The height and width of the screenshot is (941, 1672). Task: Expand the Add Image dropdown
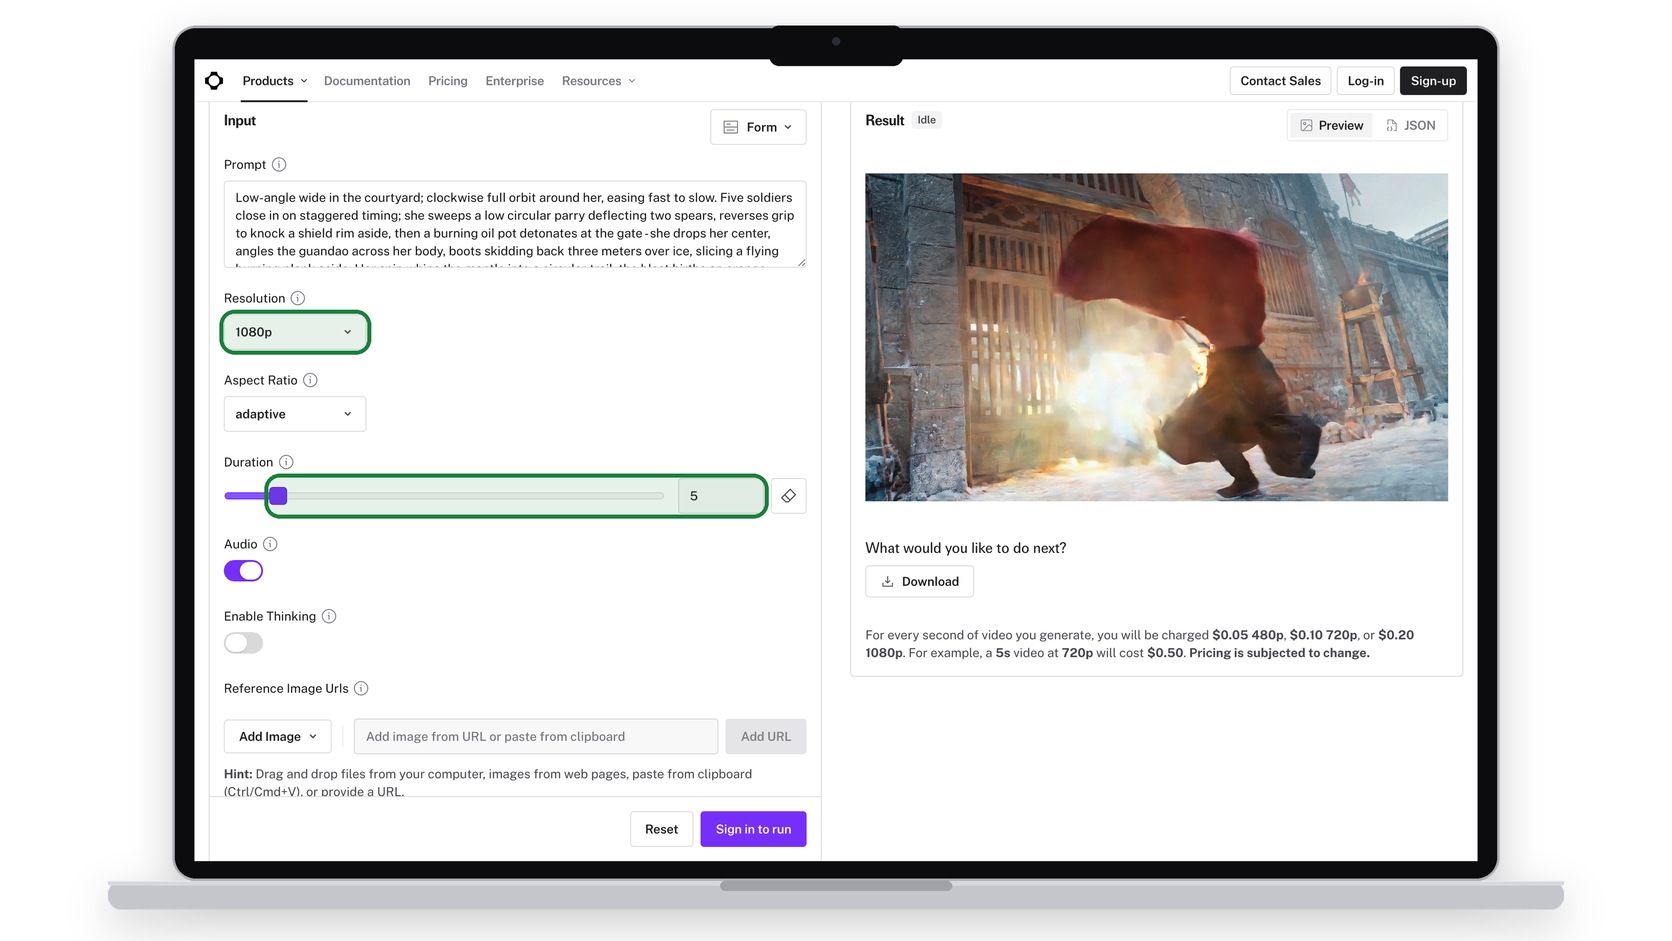click(278, 737)
